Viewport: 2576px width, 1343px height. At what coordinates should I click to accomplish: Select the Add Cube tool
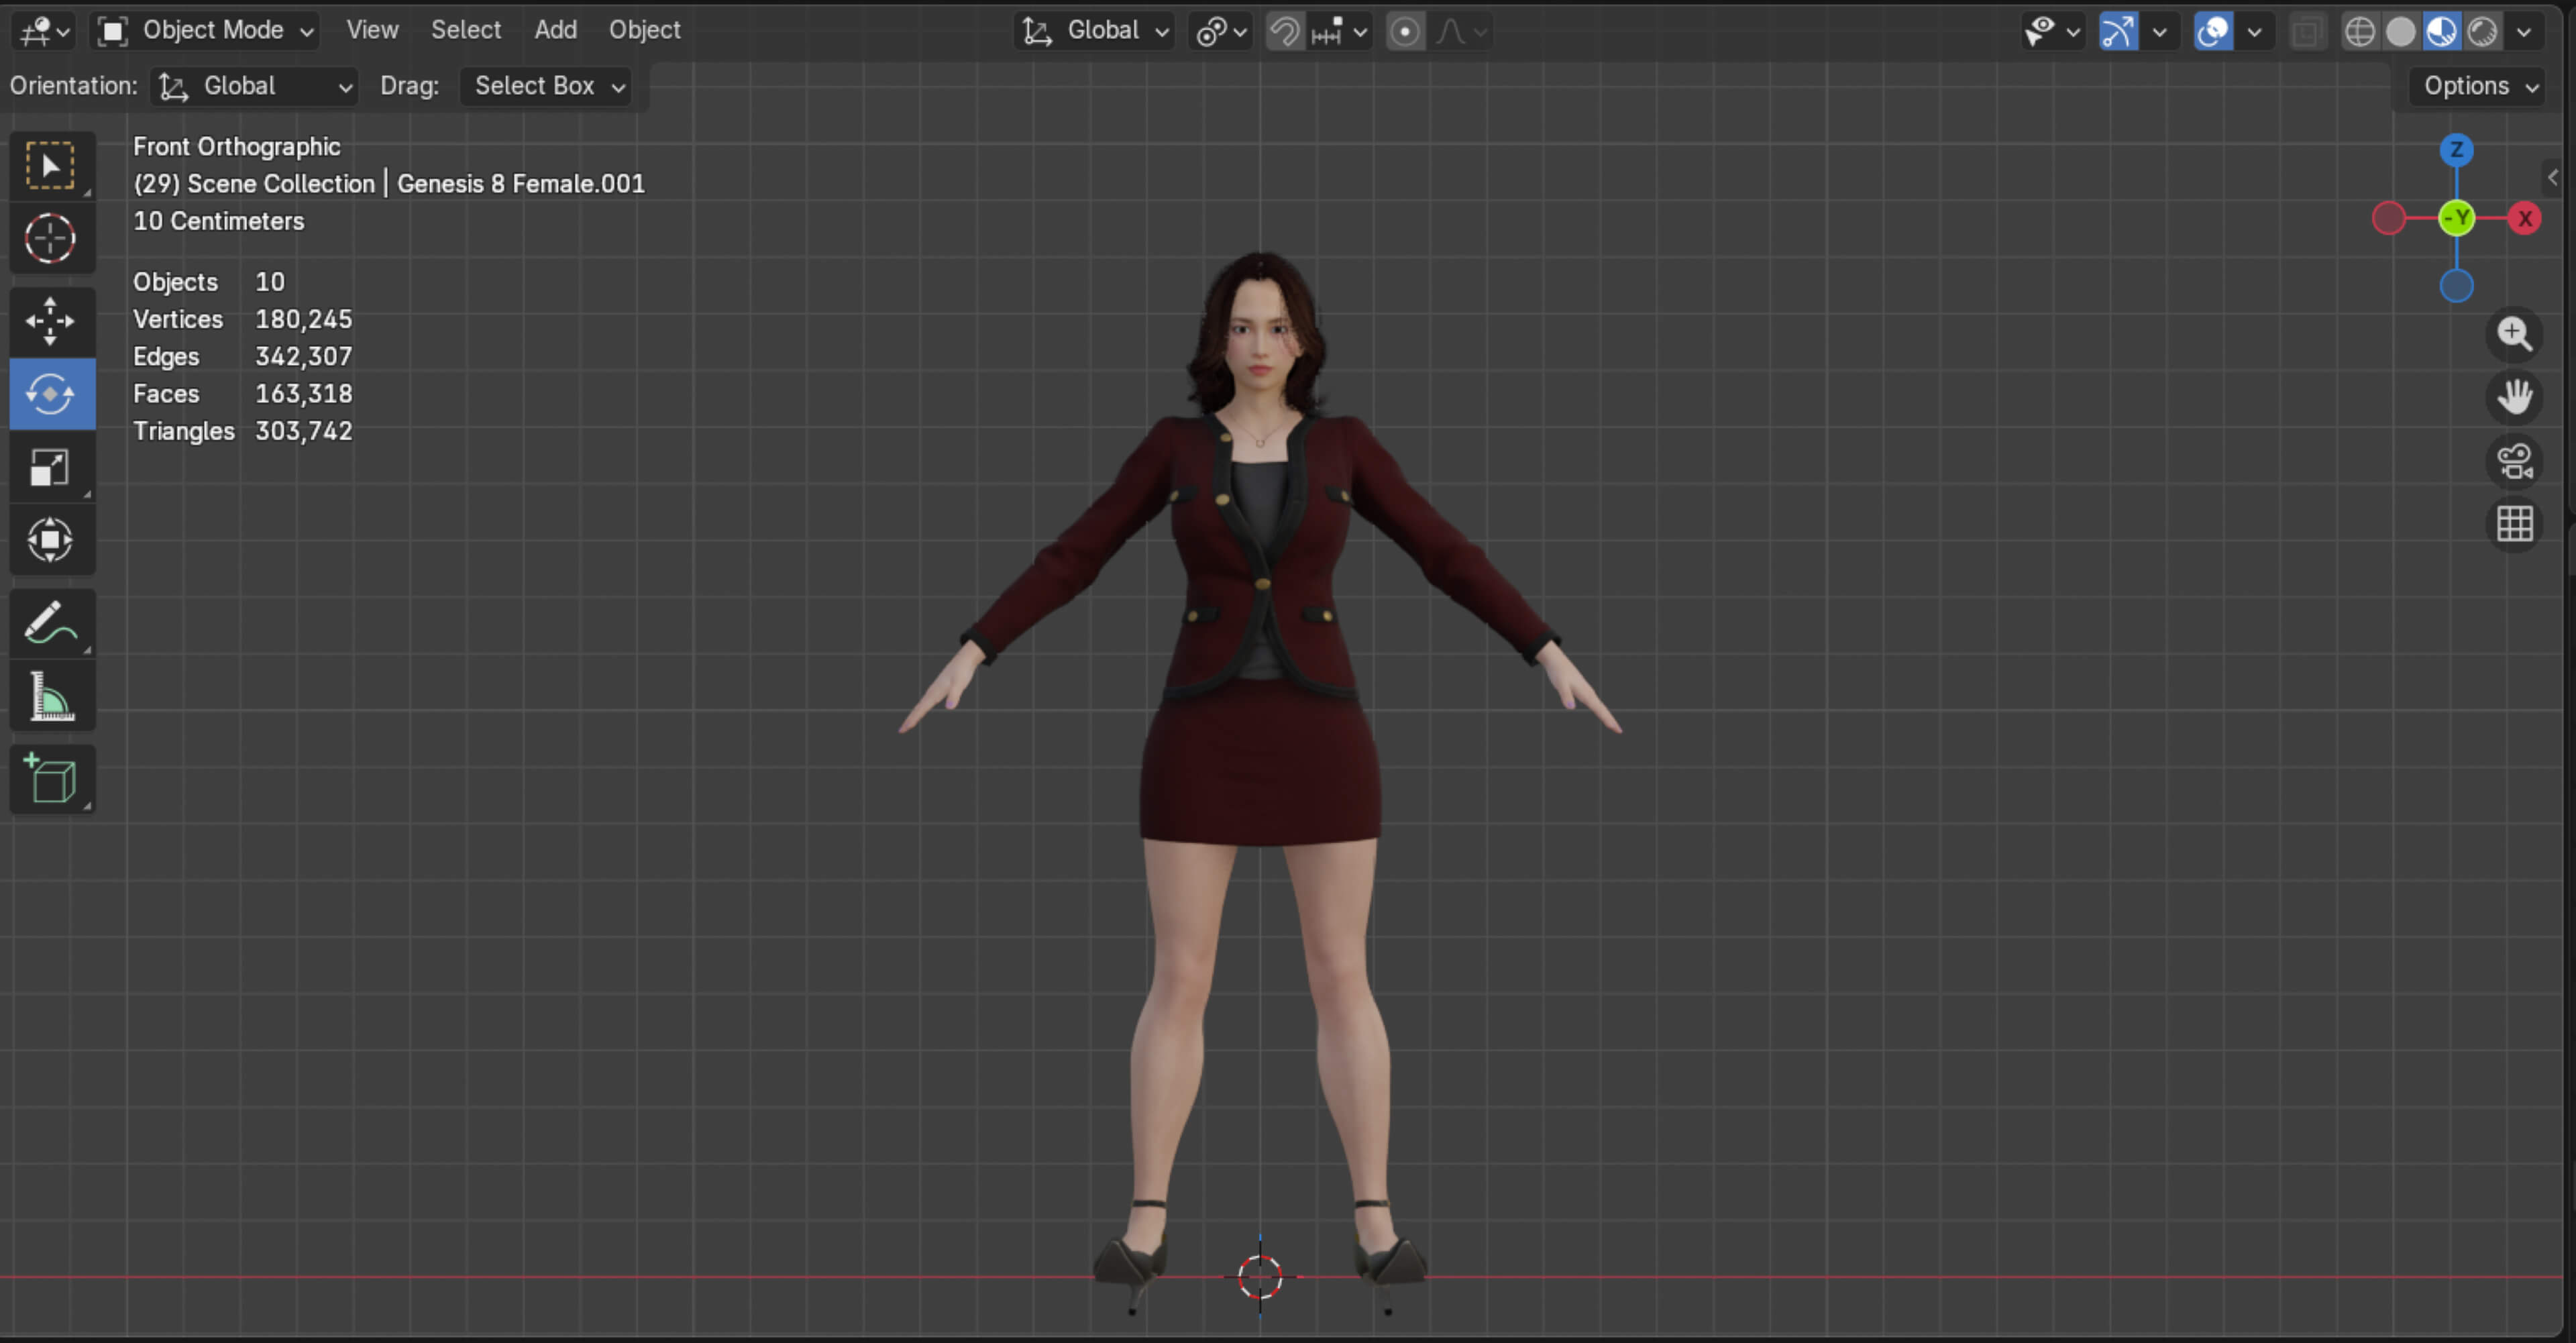pos(50,779)
